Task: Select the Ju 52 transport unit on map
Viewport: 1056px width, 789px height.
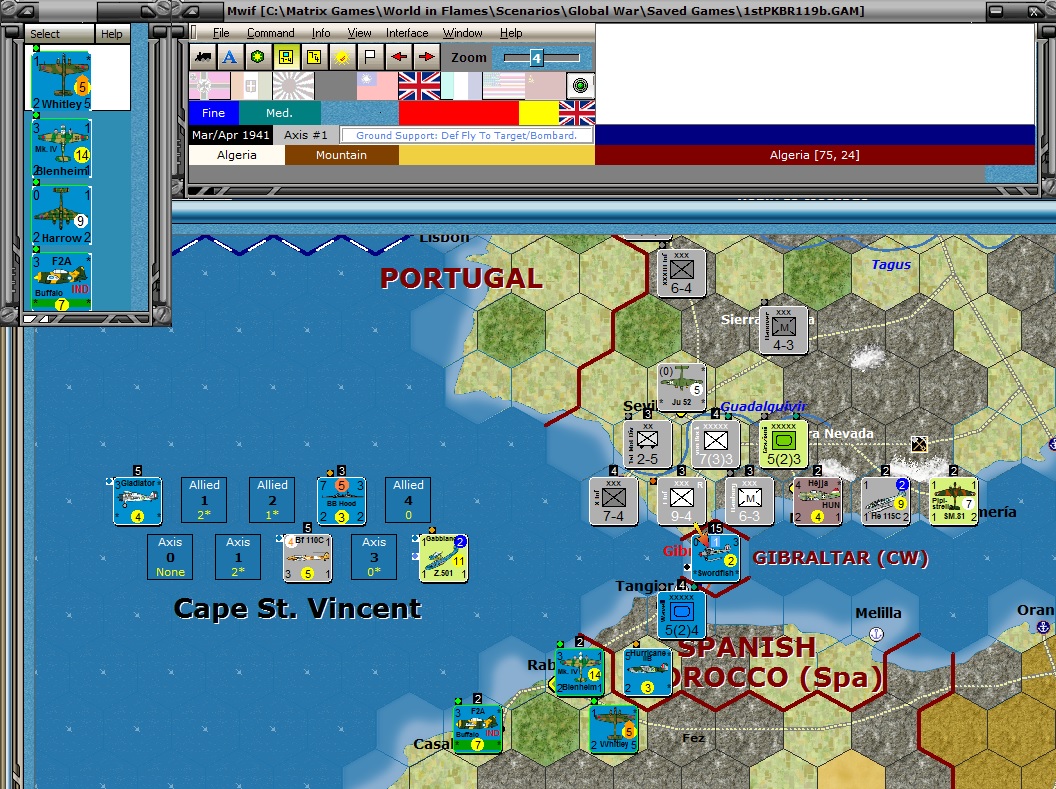Action: (x=682, y=388)
